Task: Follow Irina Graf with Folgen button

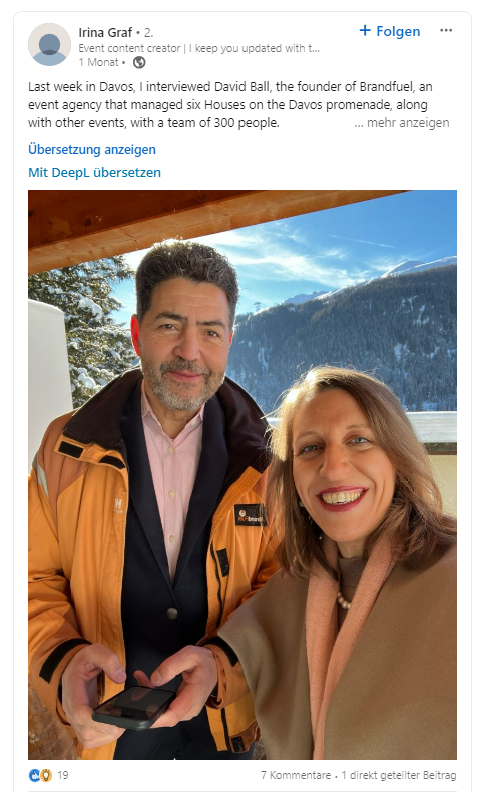Action: pos(390,31)
